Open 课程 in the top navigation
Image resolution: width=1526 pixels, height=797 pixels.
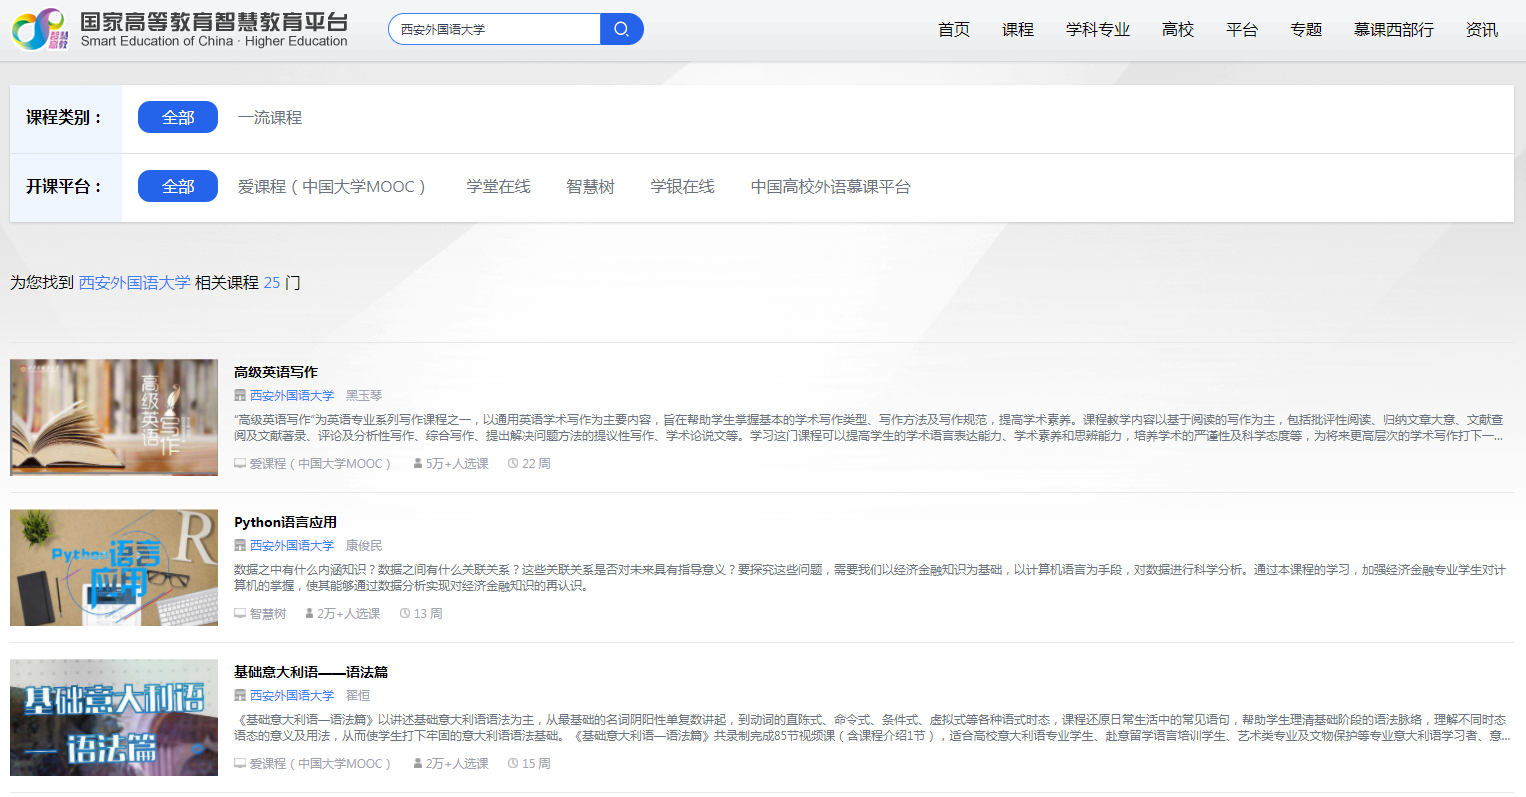point(1018,30)
